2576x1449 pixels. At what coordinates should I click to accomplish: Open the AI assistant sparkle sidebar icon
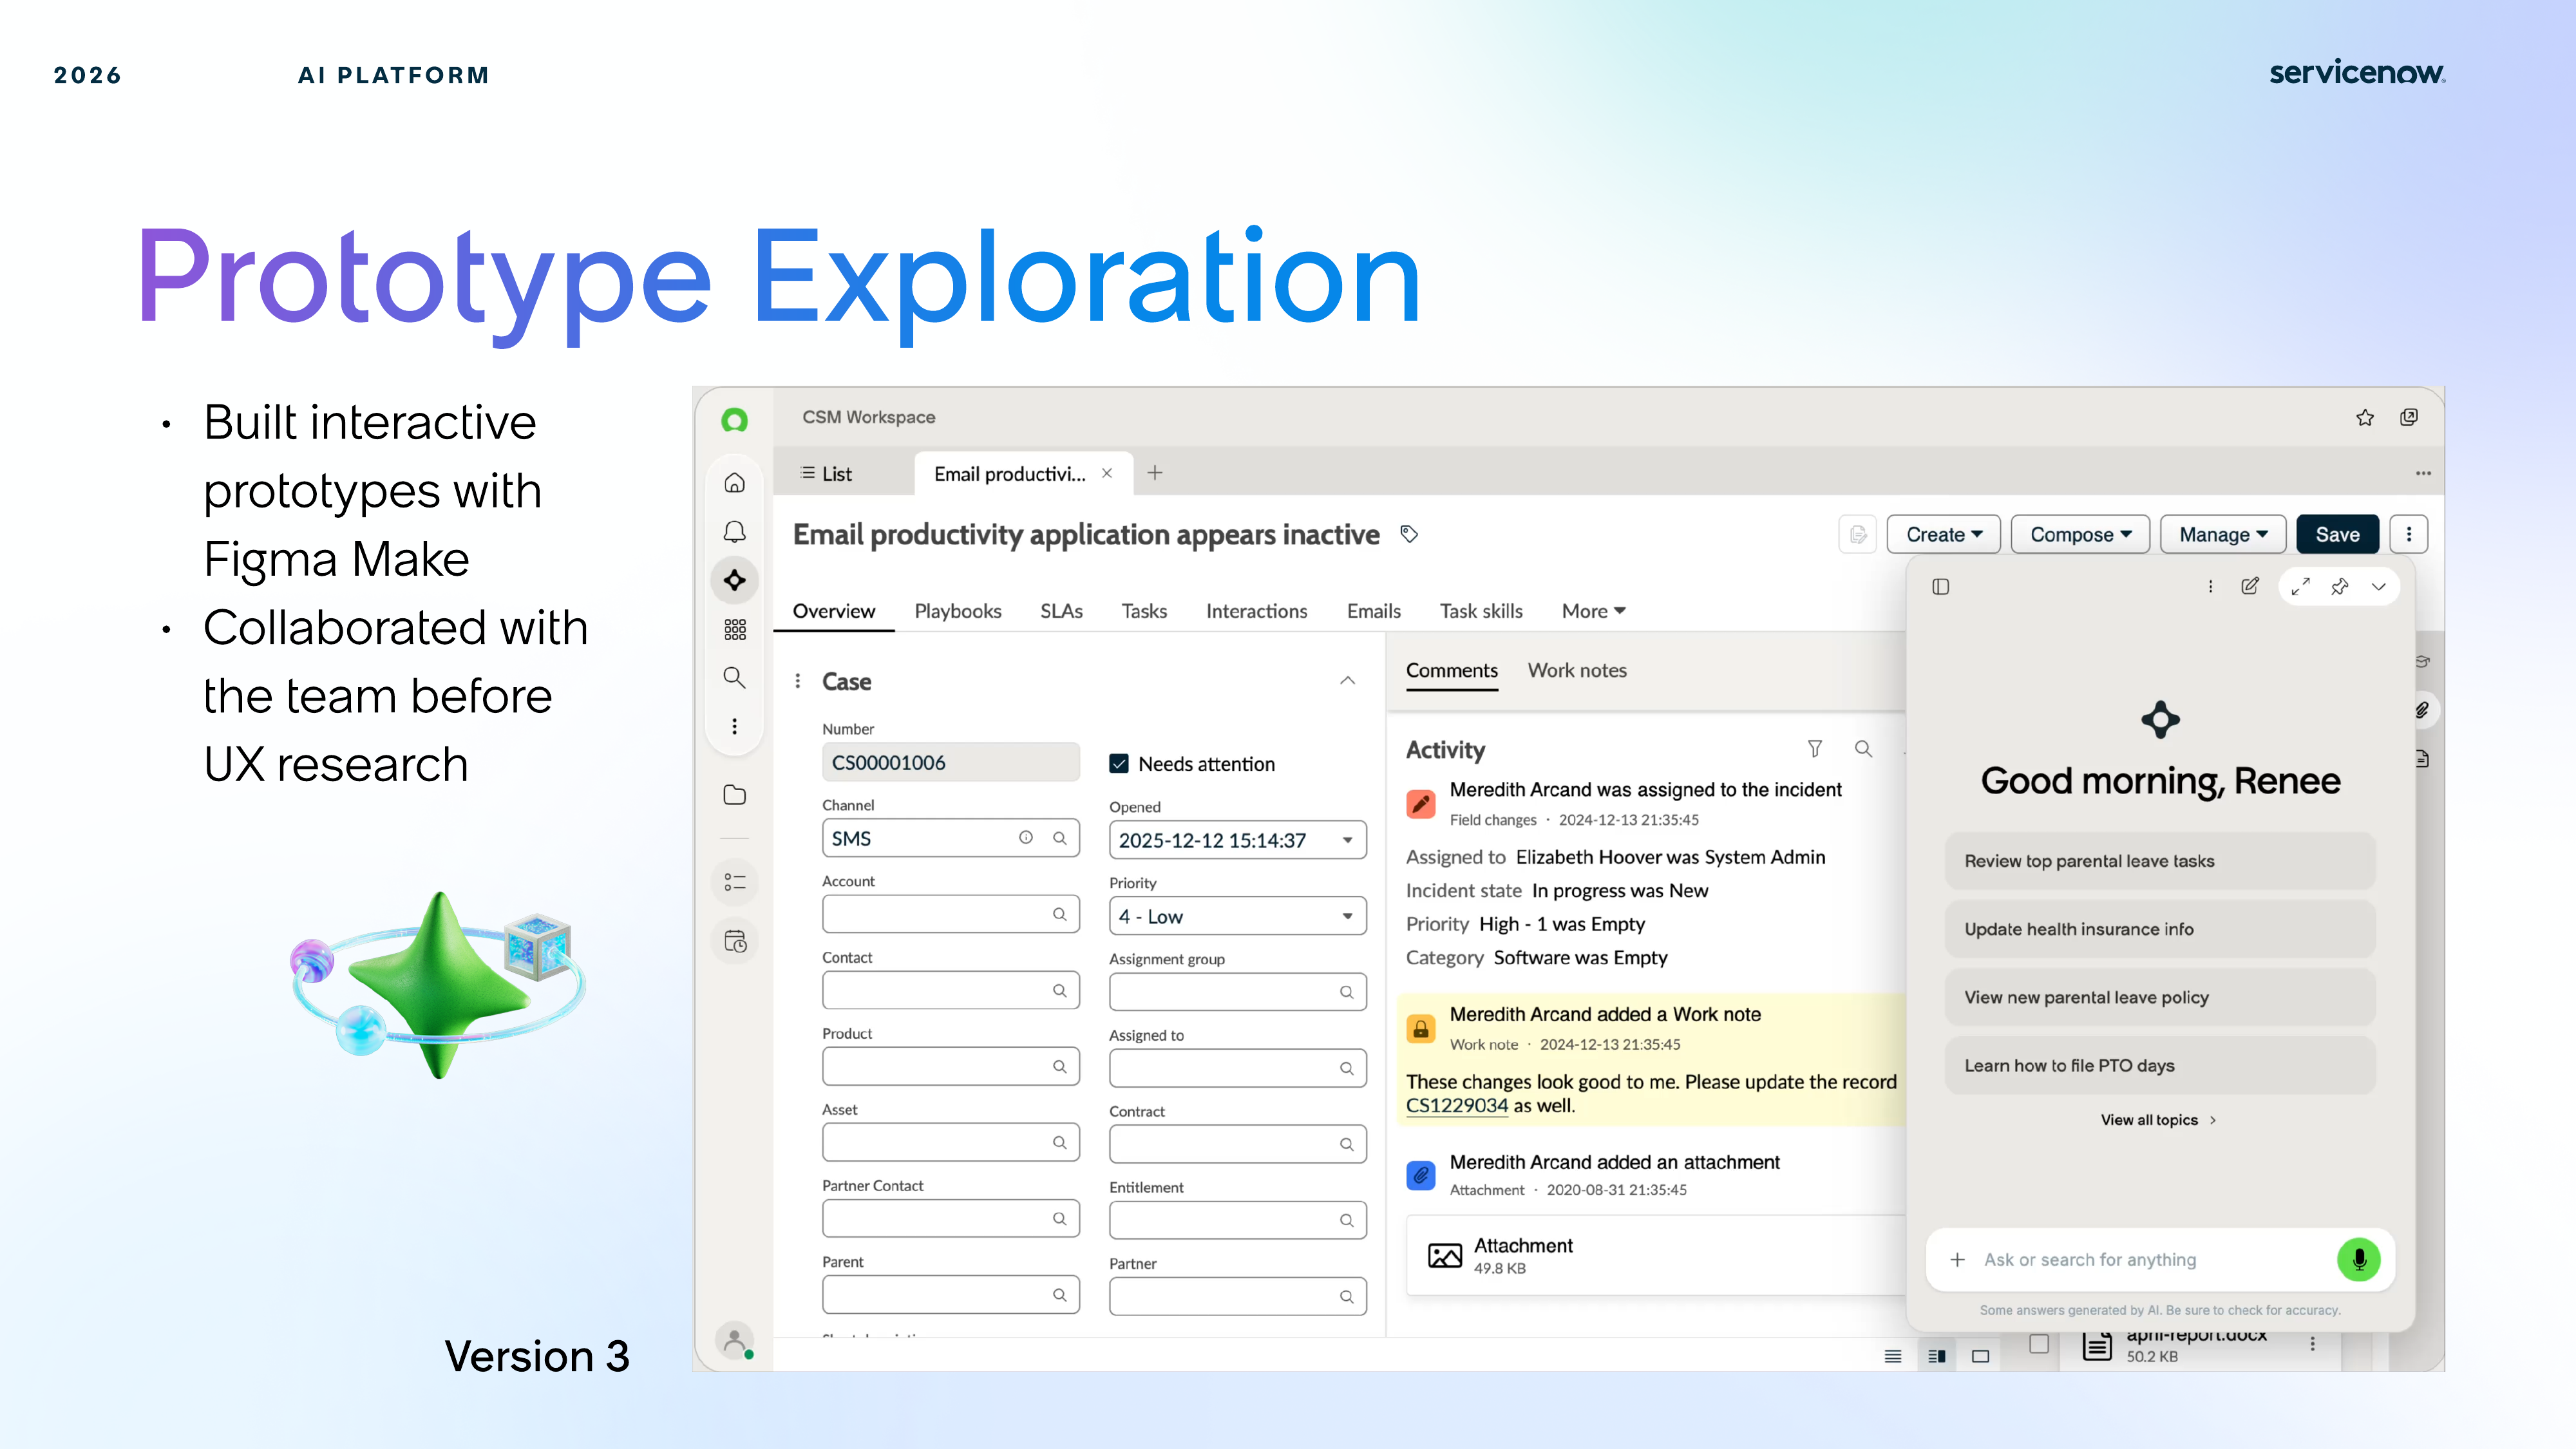click(734, 580)
